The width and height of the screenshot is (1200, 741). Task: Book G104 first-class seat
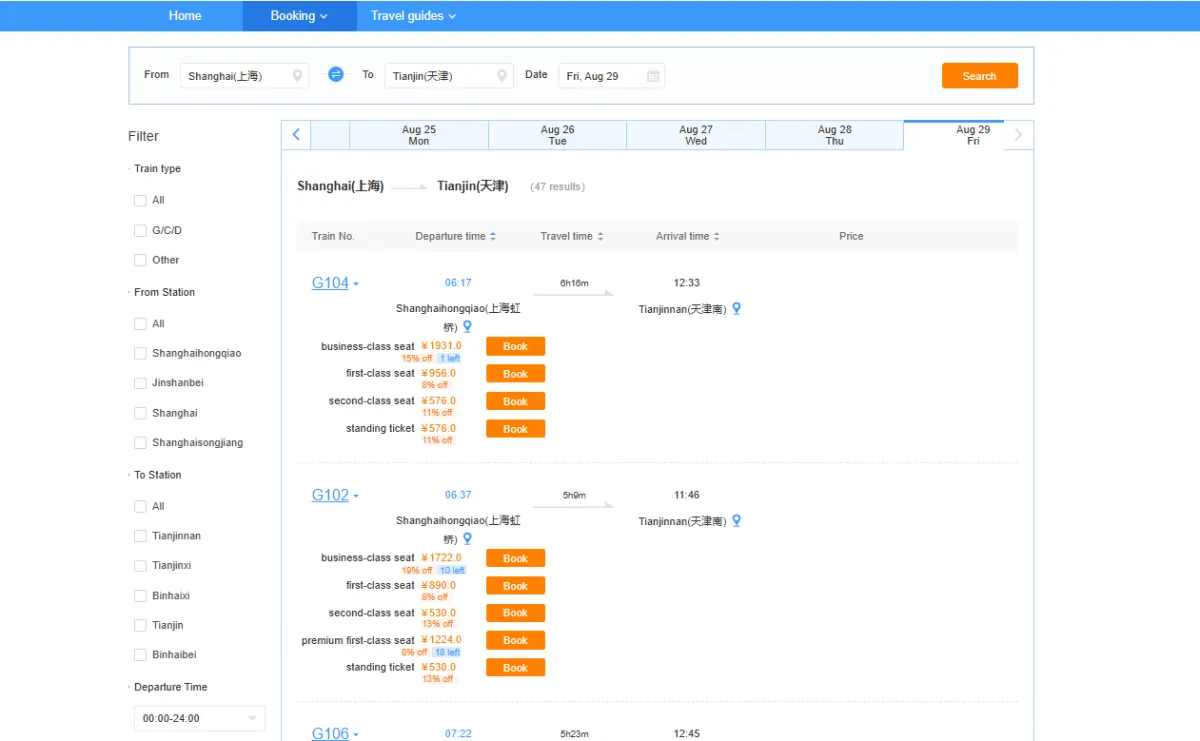click(x=516, y=374)
